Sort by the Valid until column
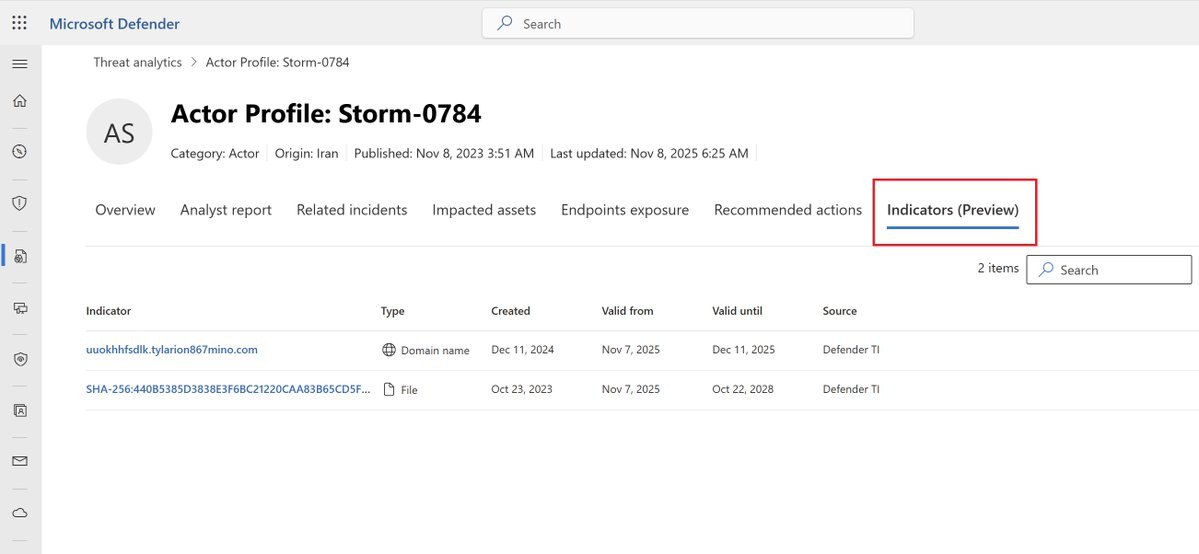Image resolution: width=1199 pixels, height=554 pixels. (737, 311)
